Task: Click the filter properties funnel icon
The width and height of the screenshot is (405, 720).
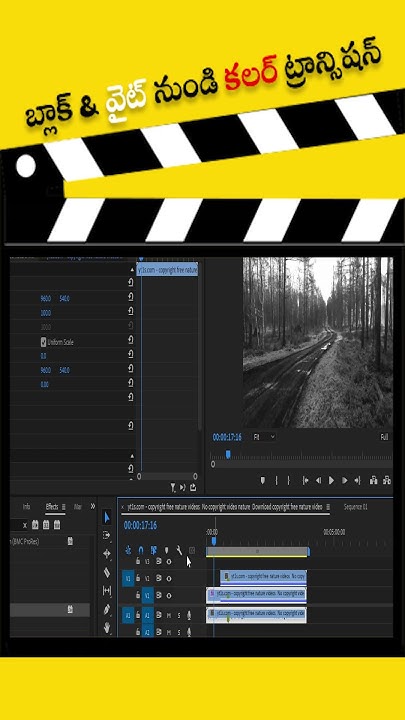Action: click(173, 487)
